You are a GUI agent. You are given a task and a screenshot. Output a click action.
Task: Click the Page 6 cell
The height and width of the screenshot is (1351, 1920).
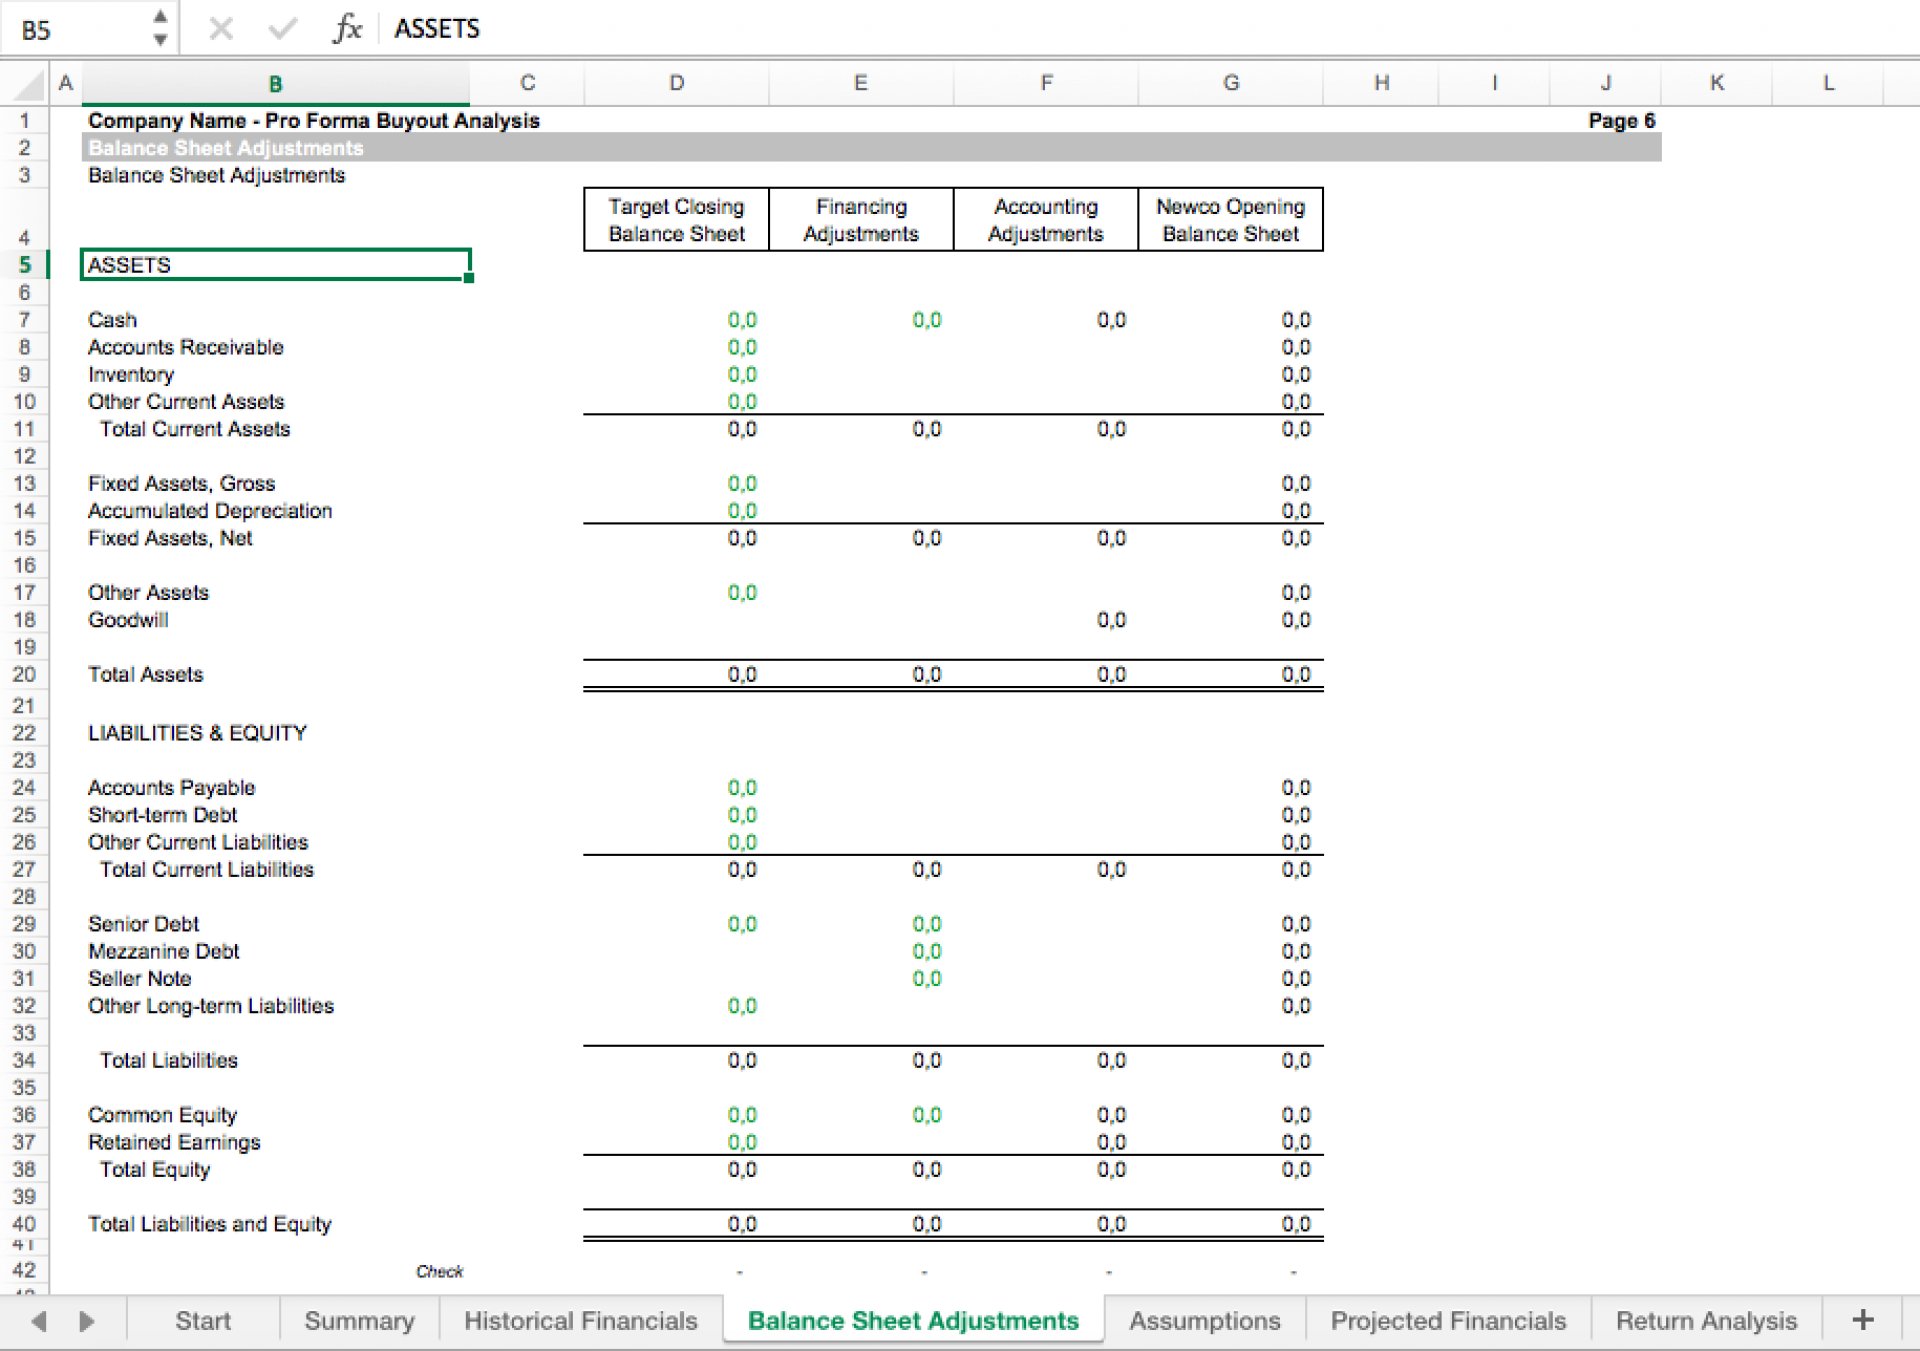pos(1621,121)
